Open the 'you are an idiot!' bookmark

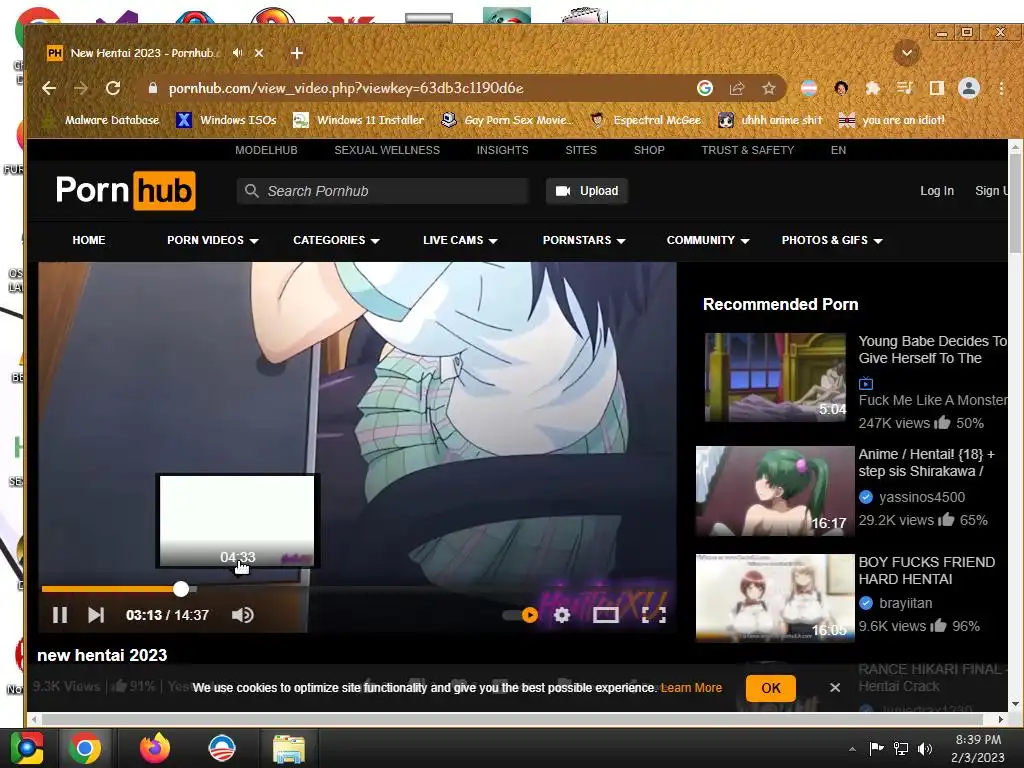point(892,120)
